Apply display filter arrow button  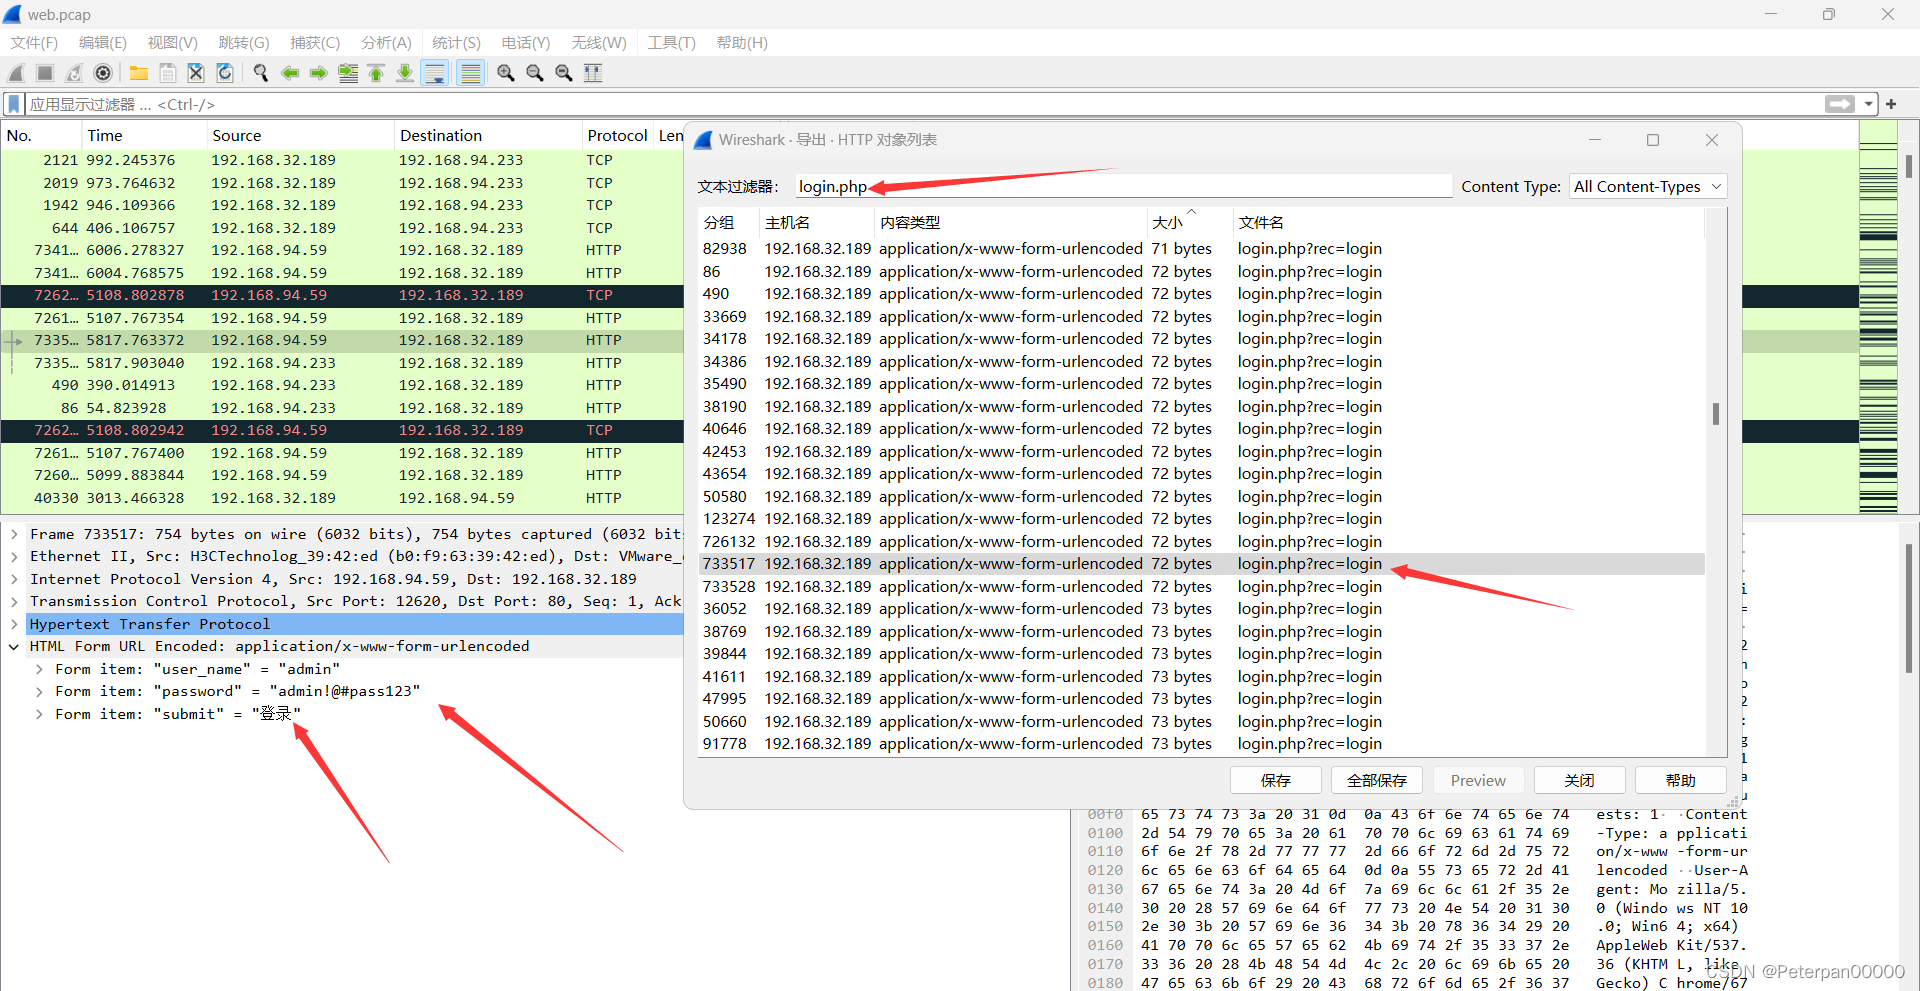click(x=1839, y=104)
